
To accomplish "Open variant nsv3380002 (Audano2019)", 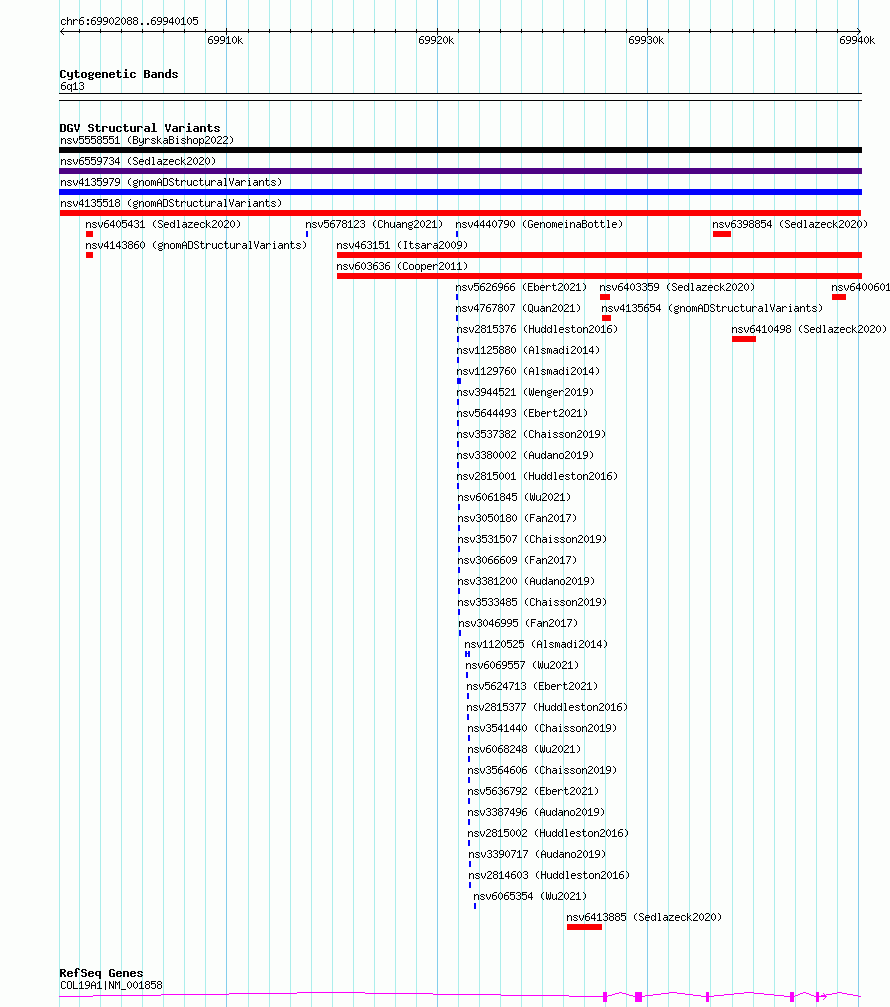I will pyautogui.click(x=525, y=455).
